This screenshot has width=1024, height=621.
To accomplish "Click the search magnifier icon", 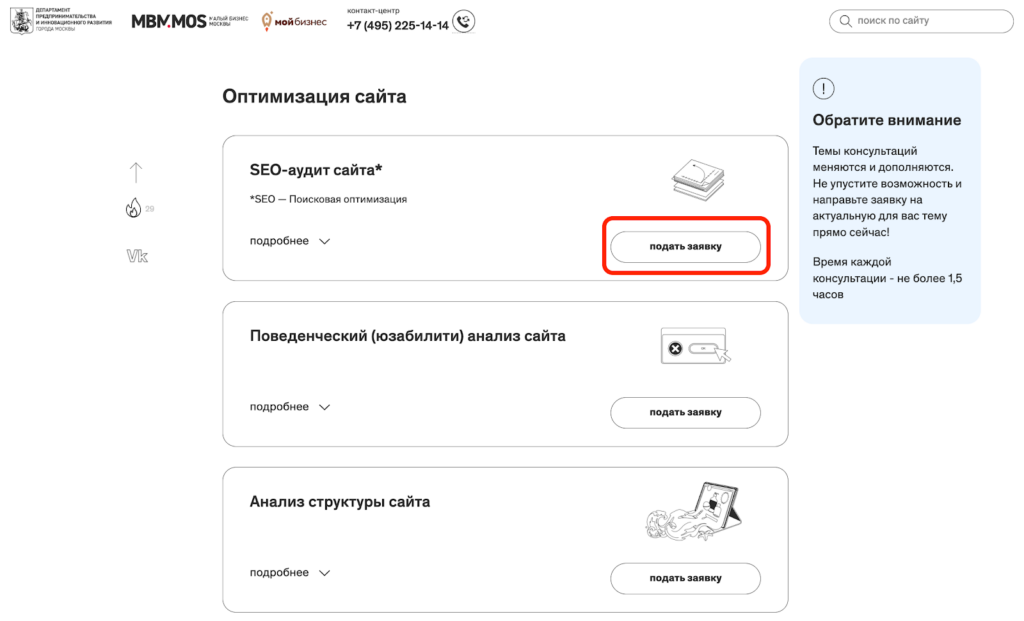I will (846, 21).
